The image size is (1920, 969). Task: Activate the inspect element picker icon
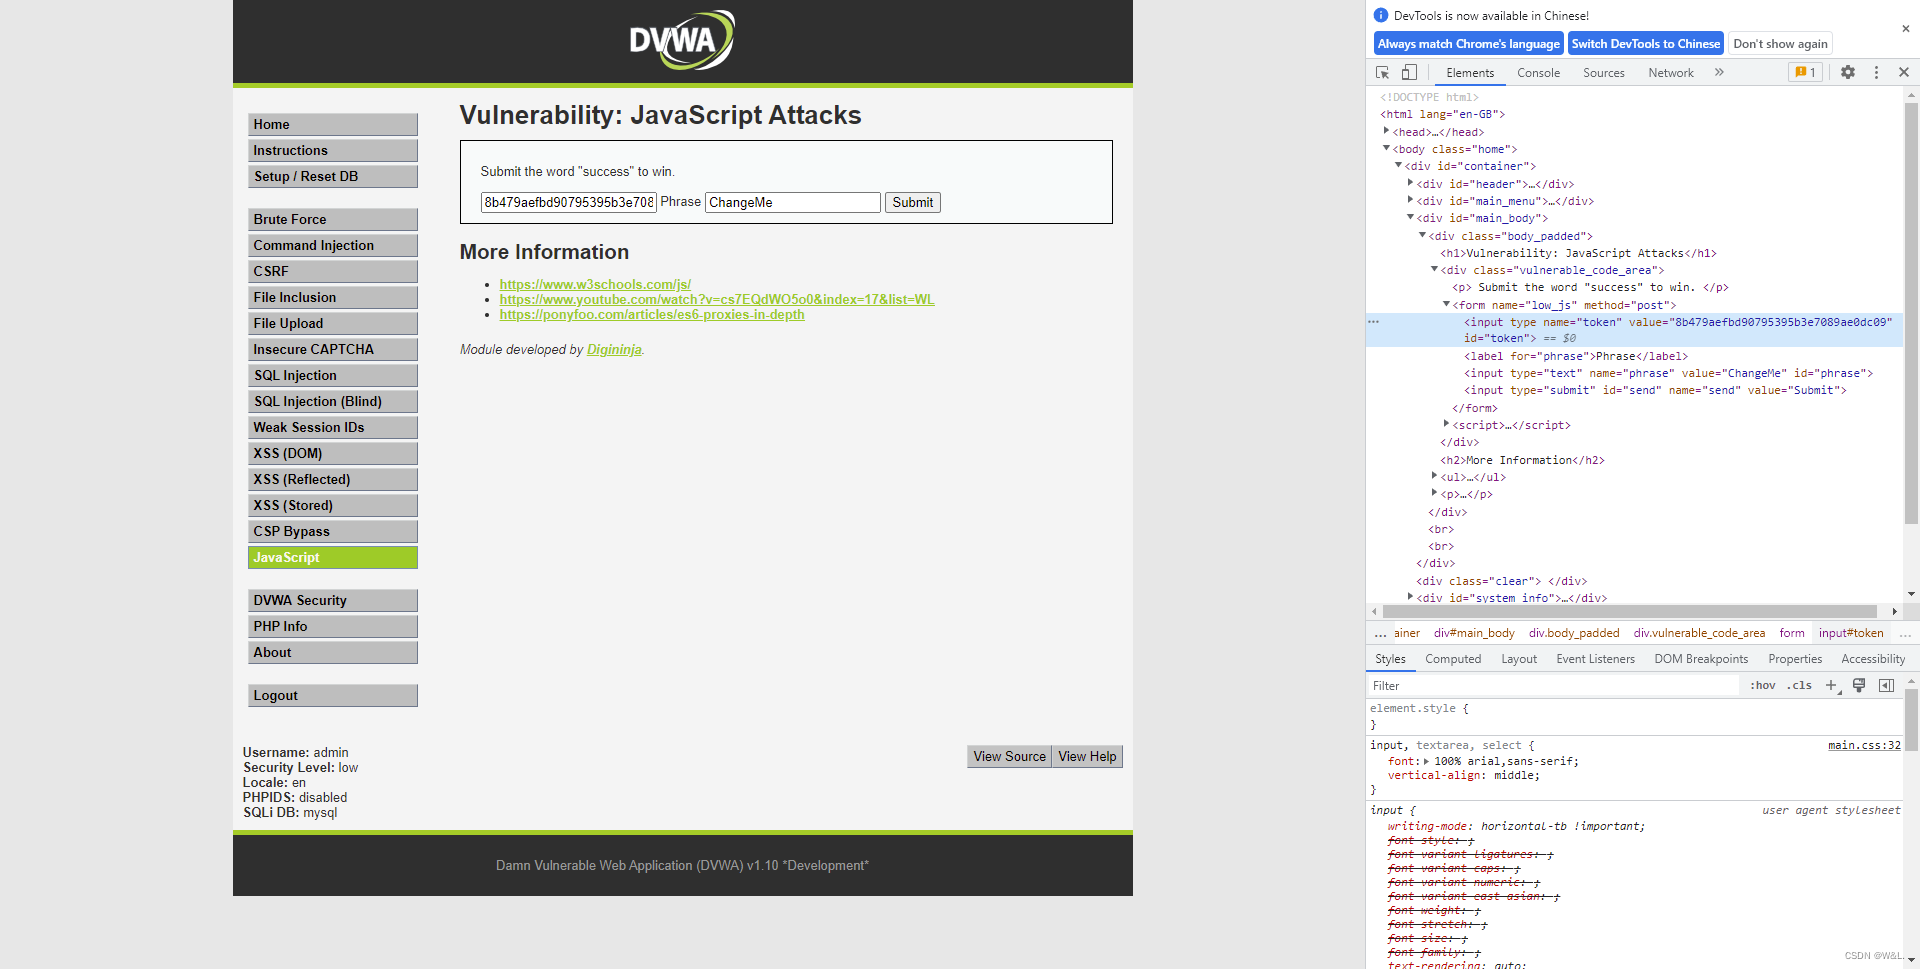pos(1382,73)
